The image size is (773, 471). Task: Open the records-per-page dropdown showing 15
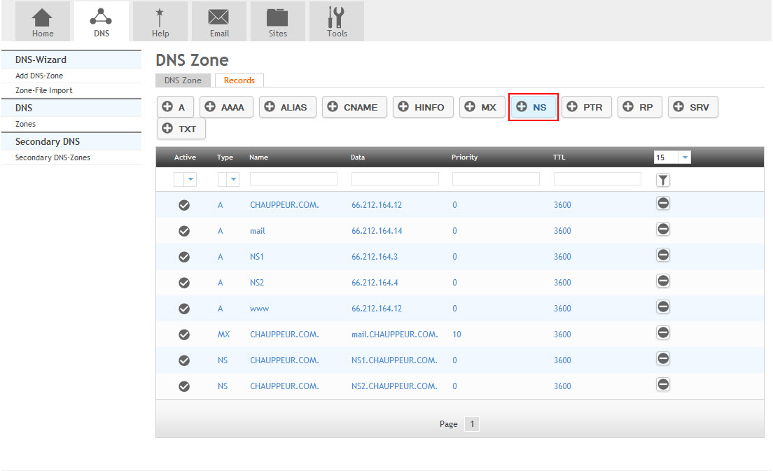point(672,157)
